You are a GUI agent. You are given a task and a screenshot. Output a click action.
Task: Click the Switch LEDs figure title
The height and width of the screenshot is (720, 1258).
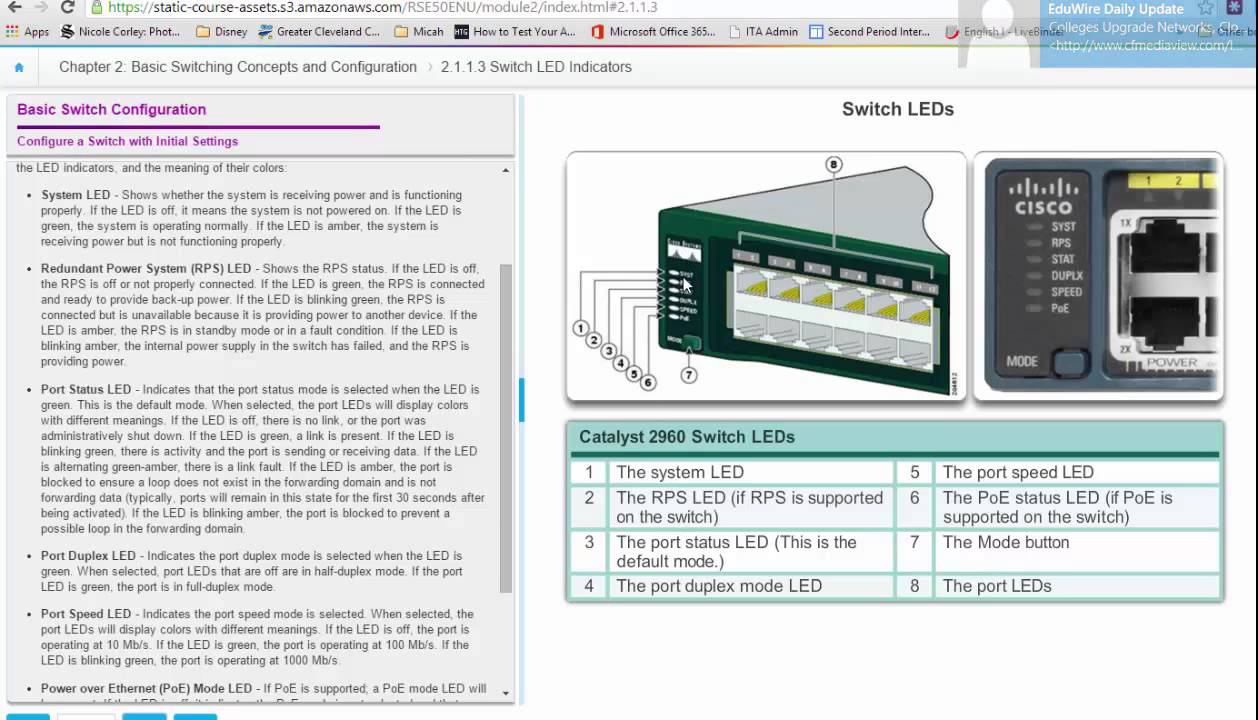coord(898,109)
